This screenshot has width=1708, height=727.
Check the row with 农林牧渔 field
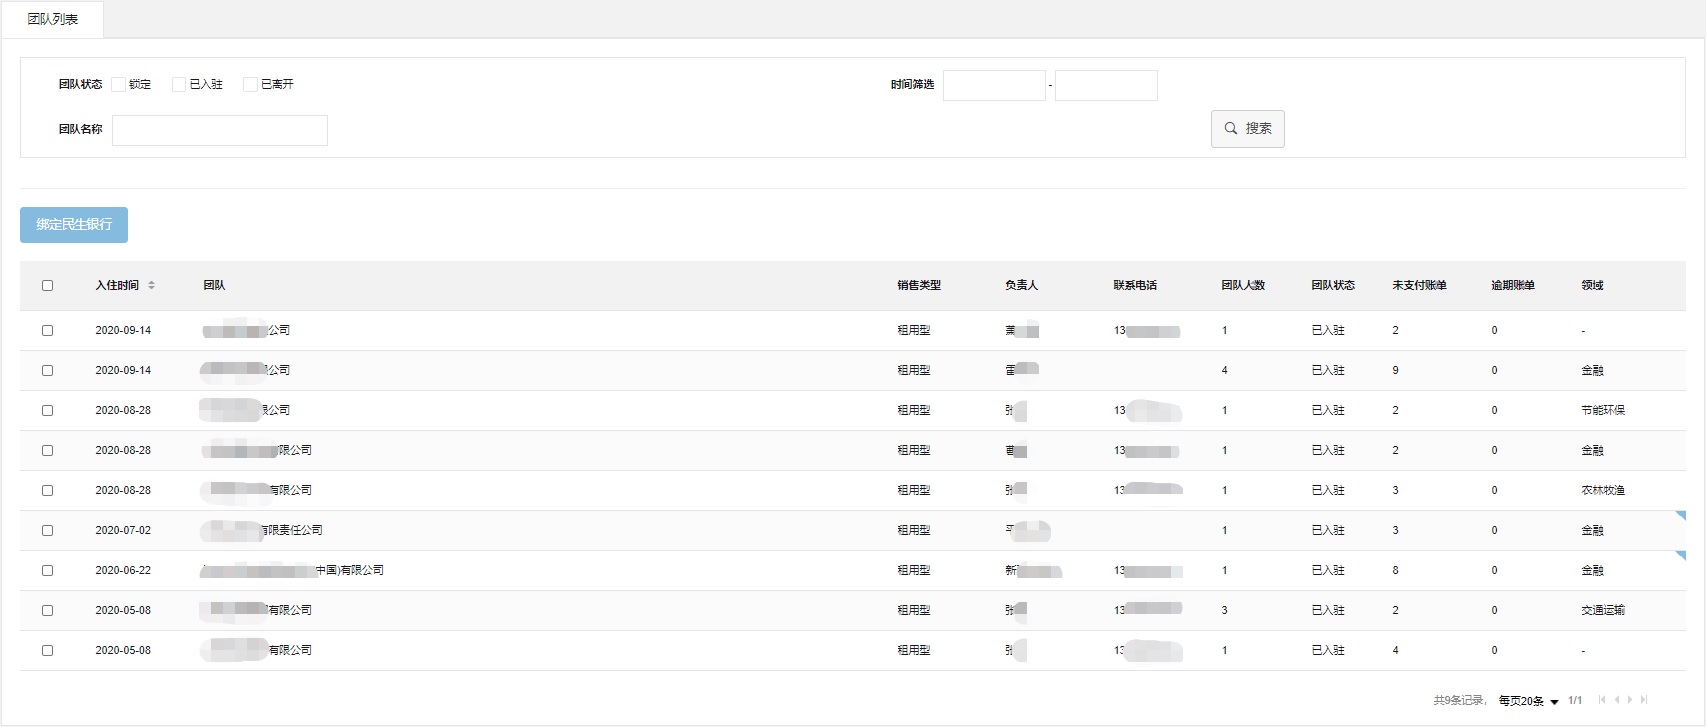point(47,490)
